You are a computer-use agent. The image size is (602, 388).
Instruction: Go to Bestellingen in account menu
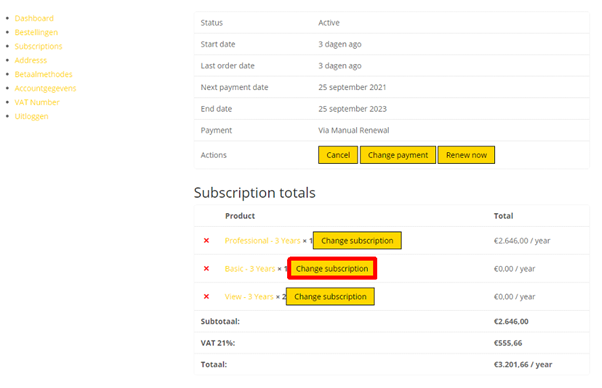coord(36,32)
